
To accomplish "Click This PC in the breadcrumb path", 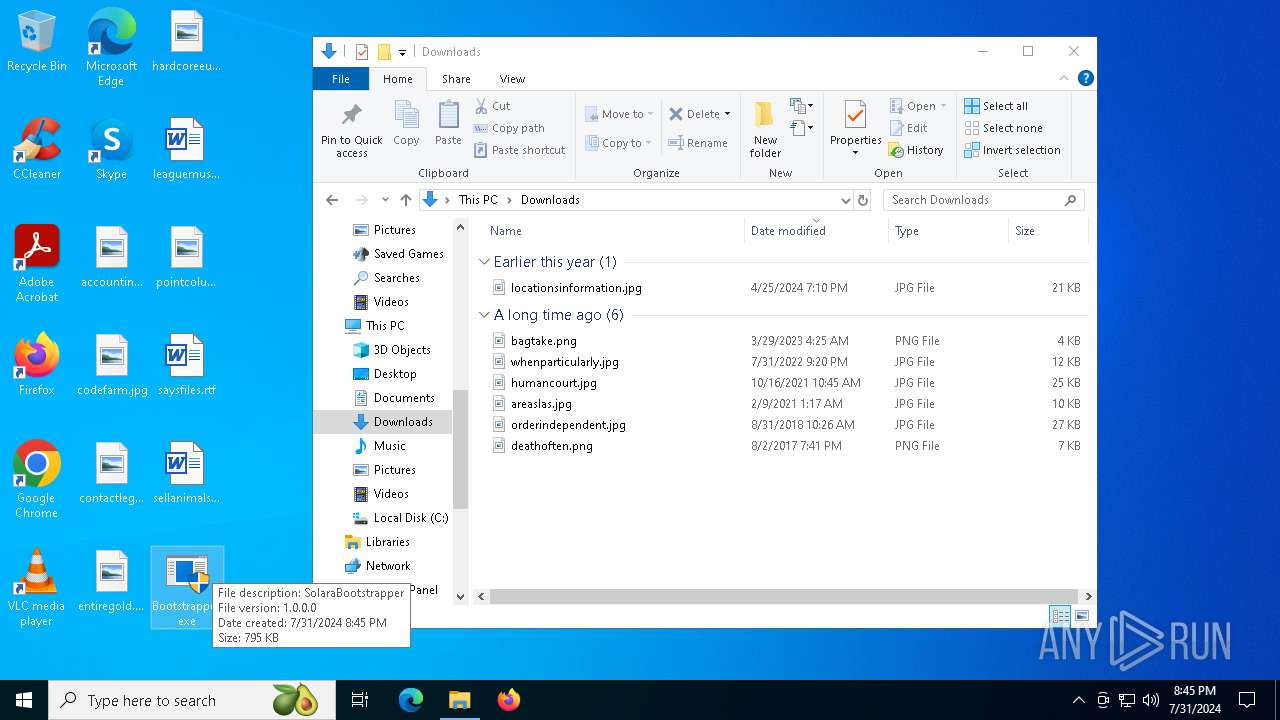I will (478, 200).
